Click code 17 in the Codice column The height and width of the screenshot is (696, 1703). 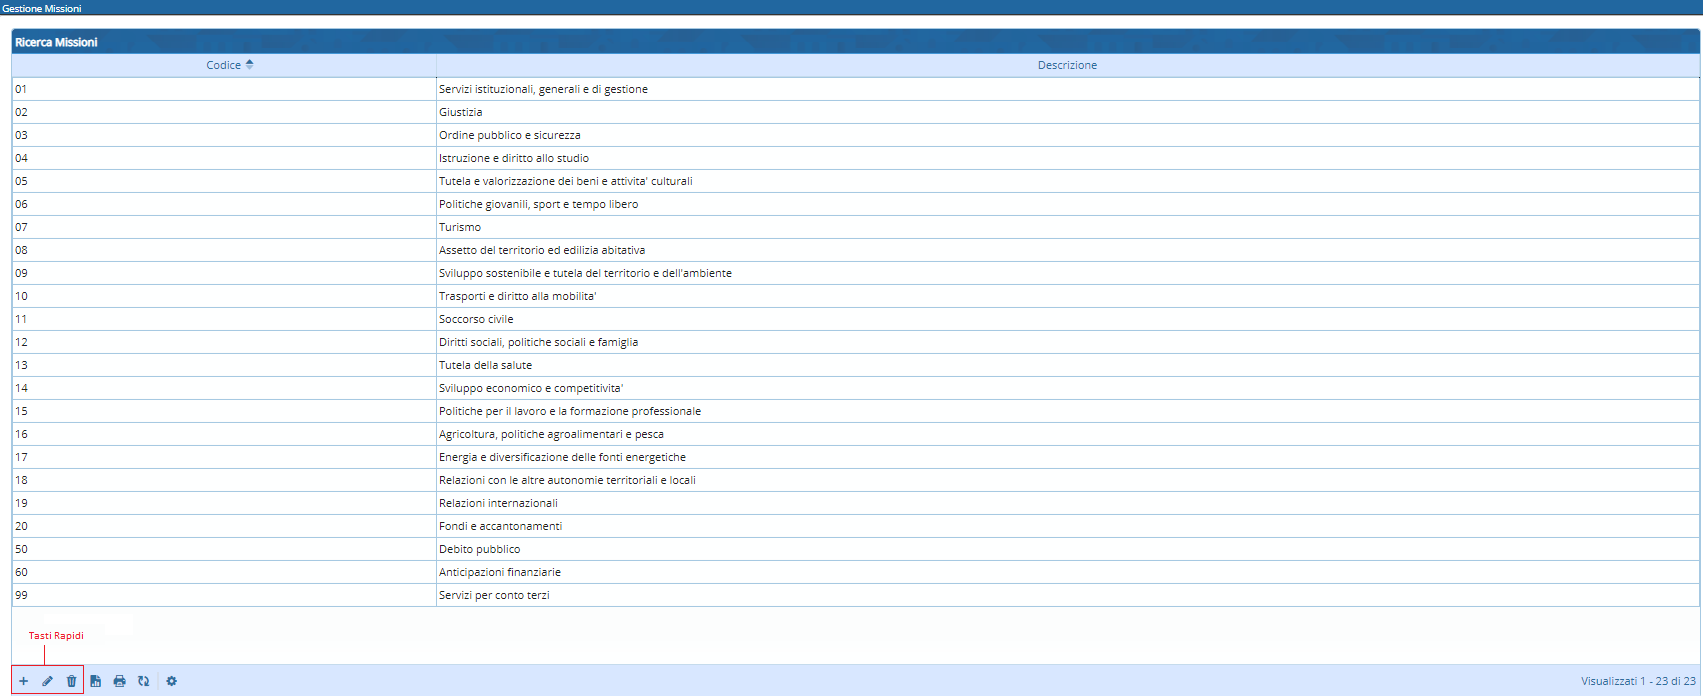click(22, 457)
